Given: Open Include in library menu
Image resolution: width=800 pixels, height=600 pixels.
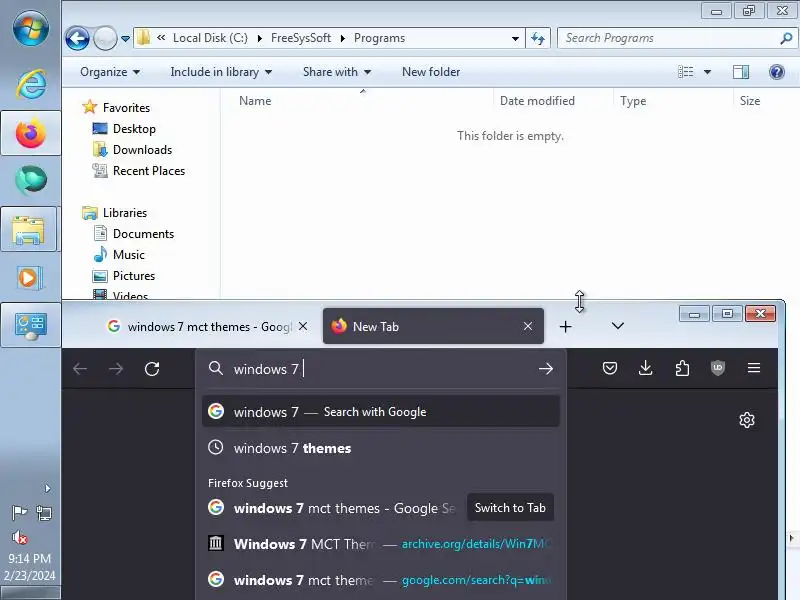Looking at the screenshot, I should click(221, 72).
